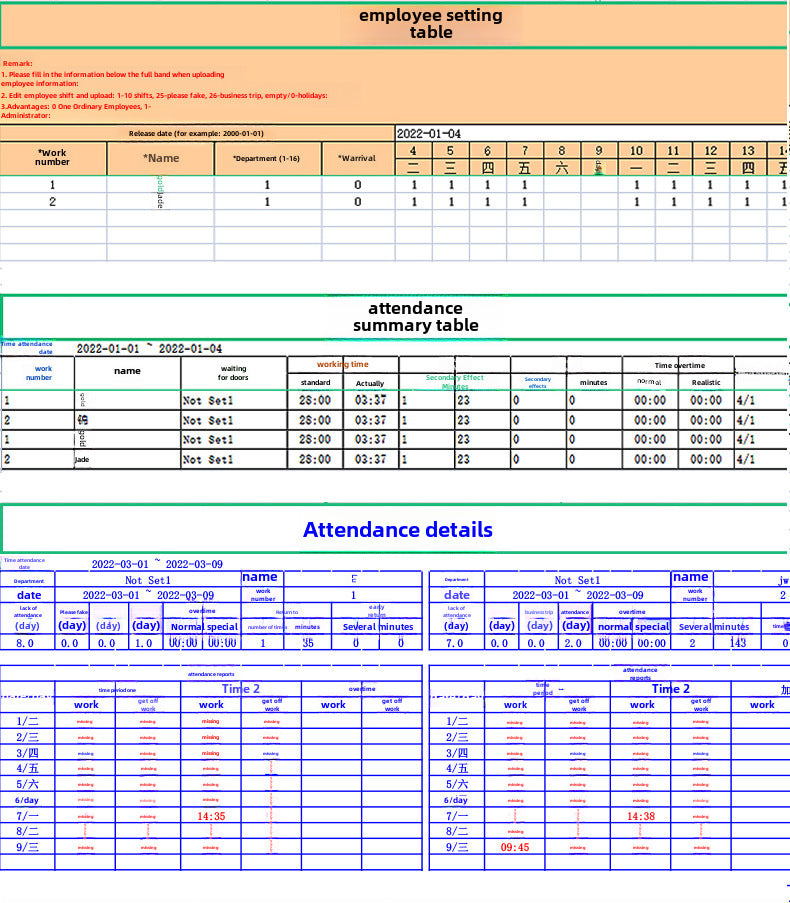Click the minutes value 143 in right details
The height and width of the screenshot is (903, 790).
coord(738,643)
